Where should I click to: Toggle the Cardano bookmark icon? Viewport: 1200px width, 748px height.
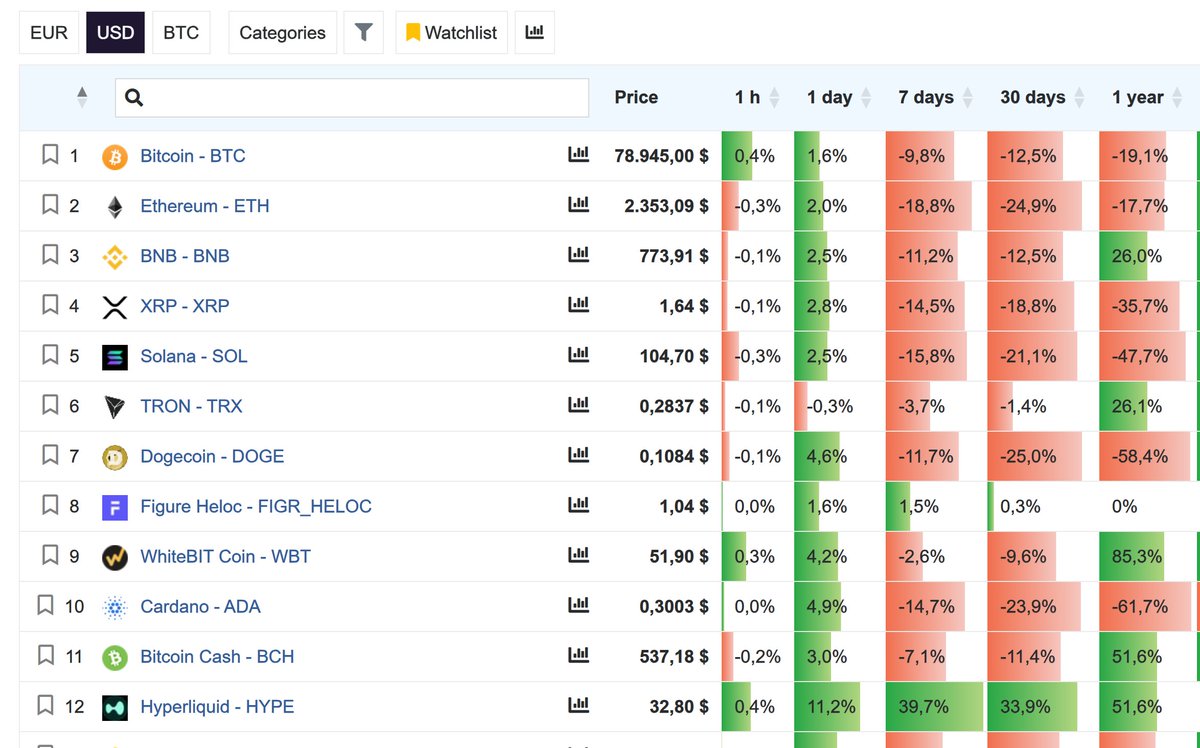coord(45,605)
